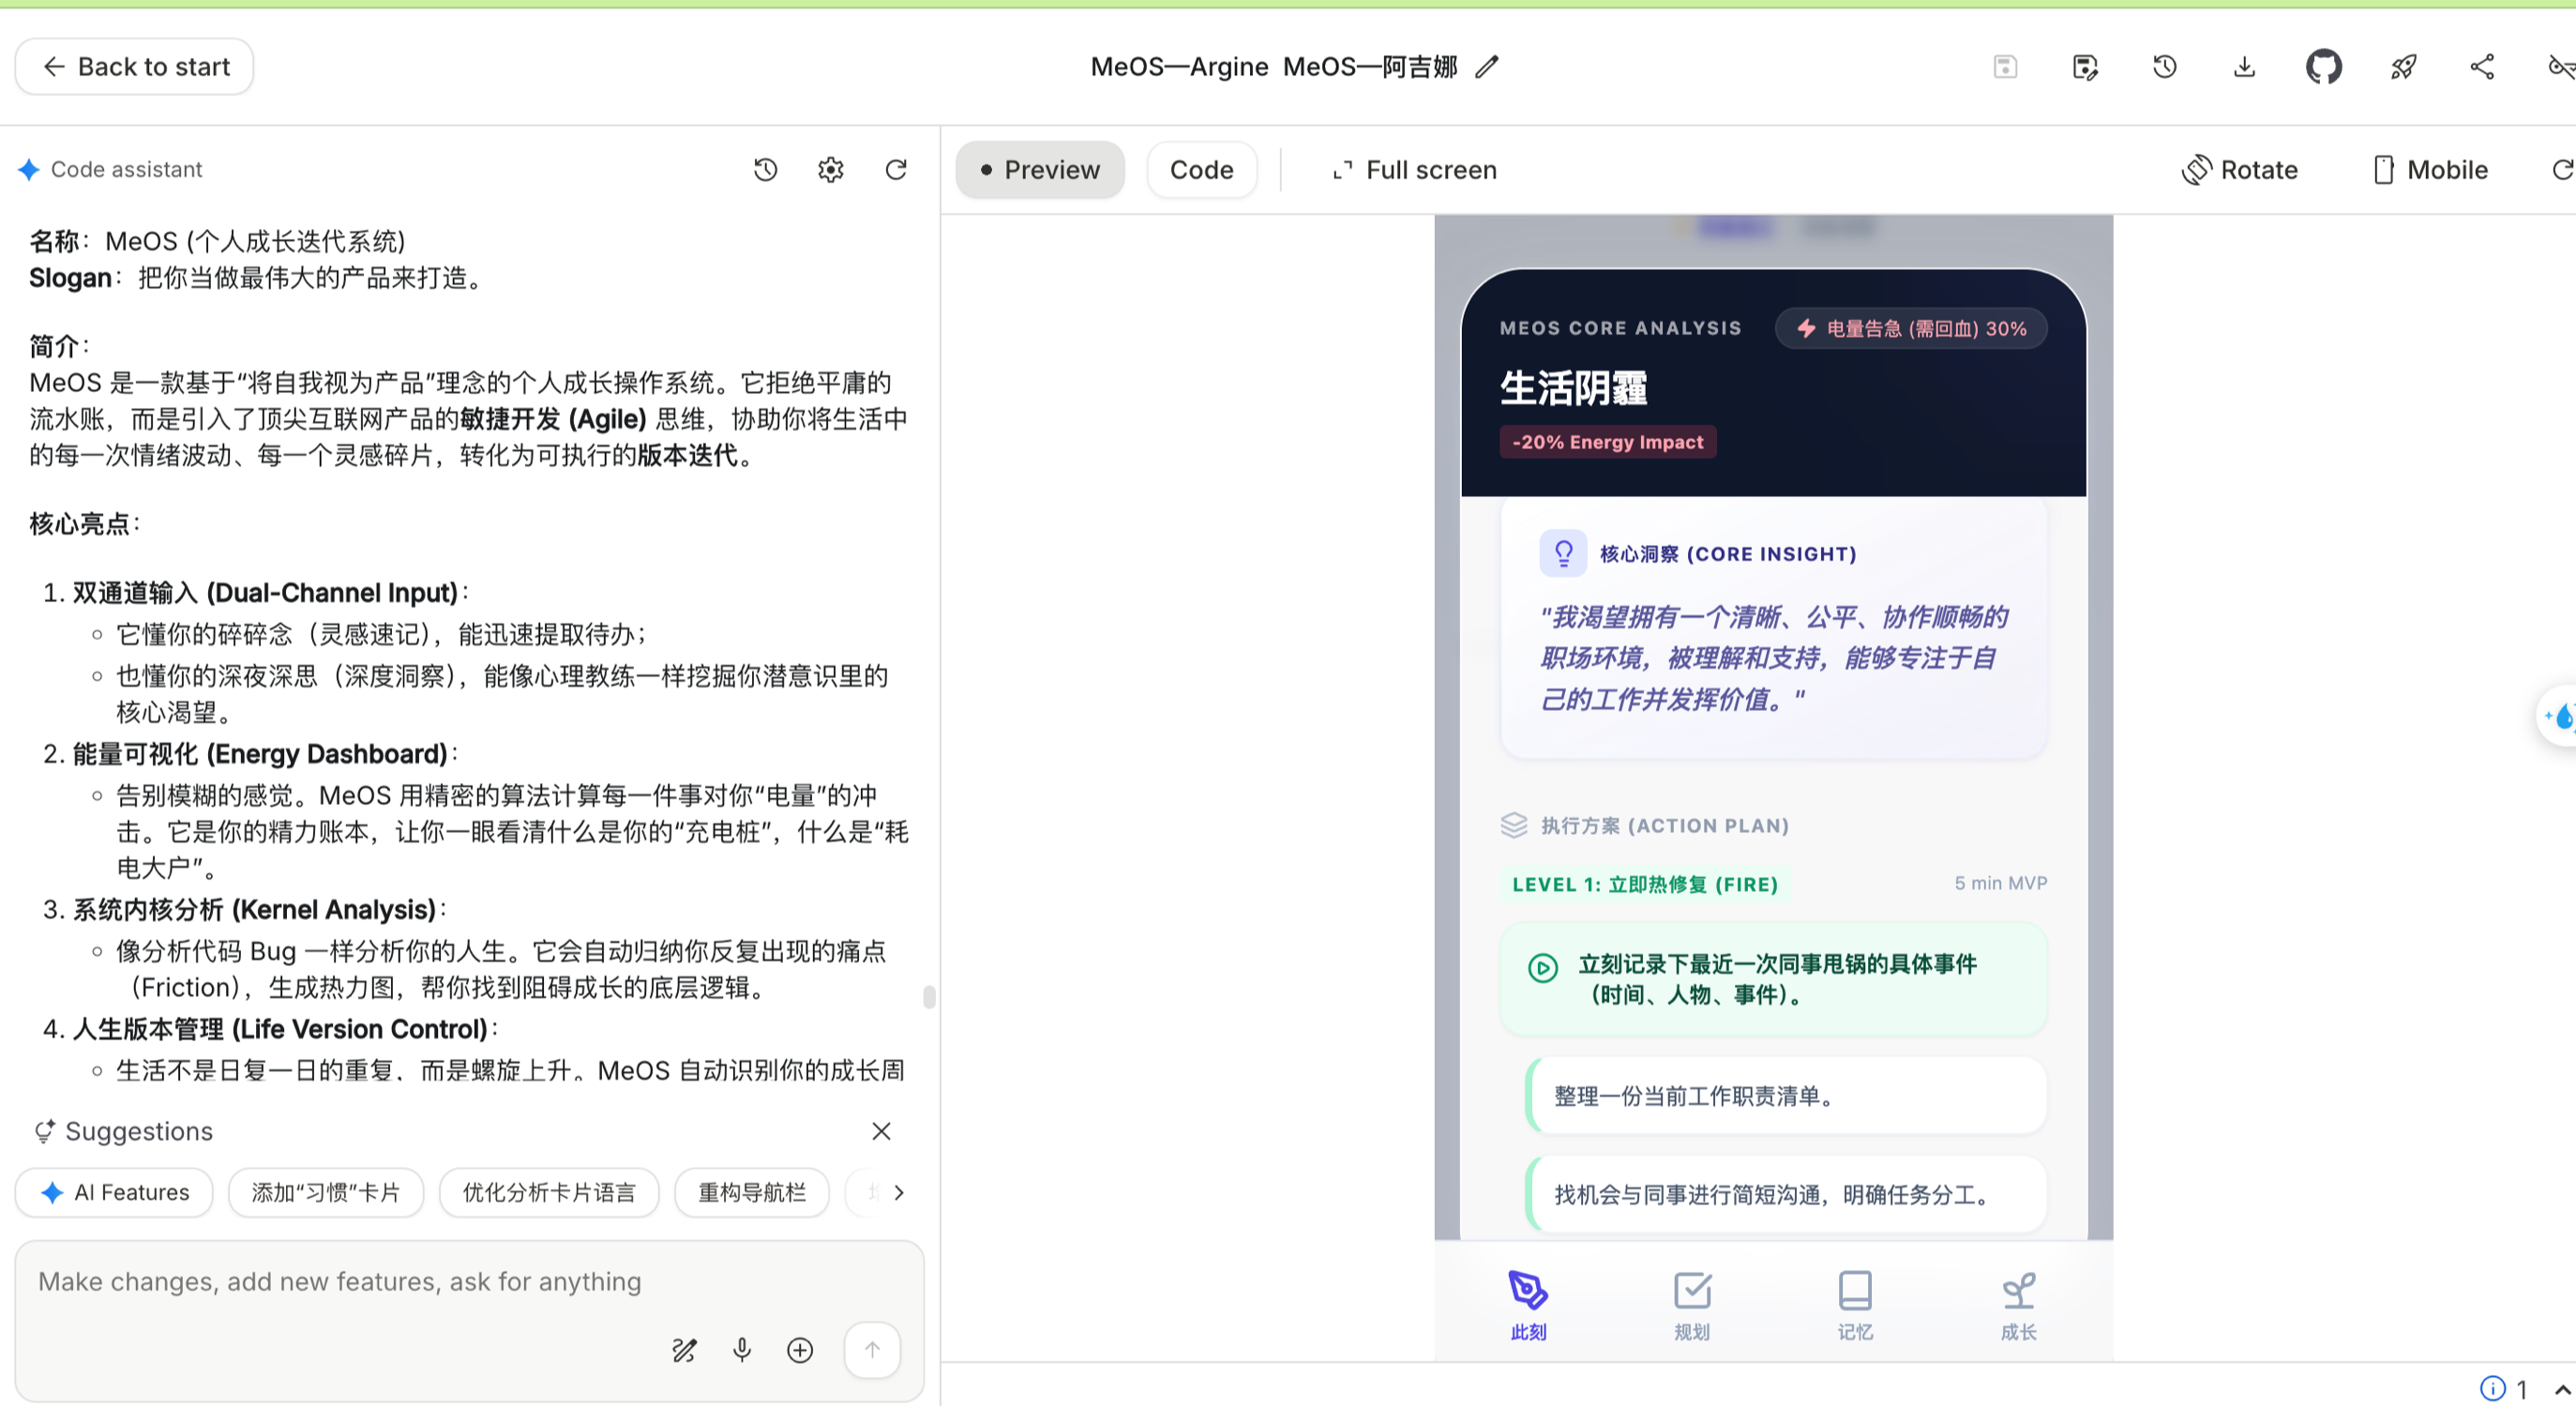Click the AI Features suggestion chip

pos(115,1192)
